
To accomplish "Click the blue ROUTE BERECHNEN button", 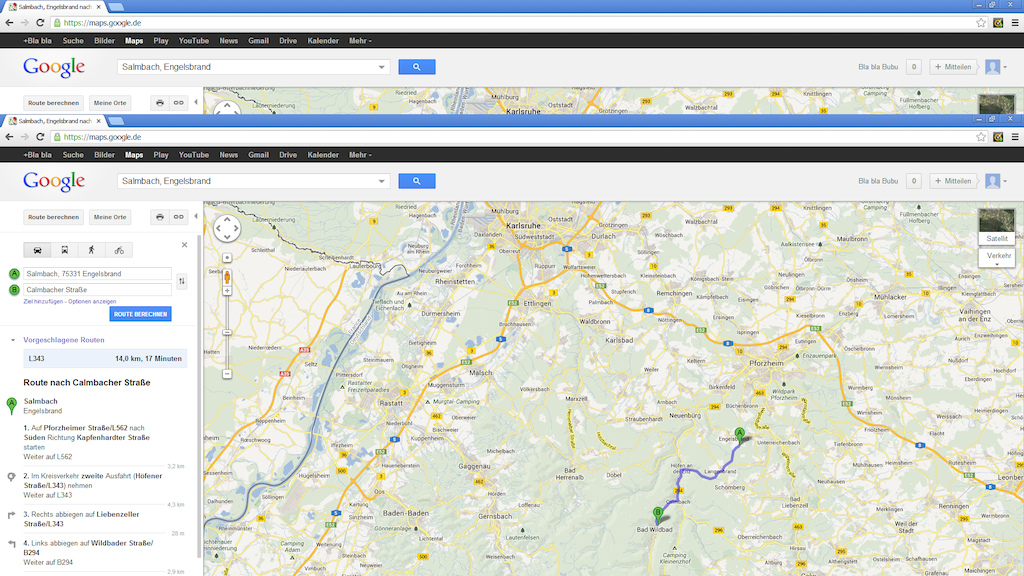I will (140, 314).
